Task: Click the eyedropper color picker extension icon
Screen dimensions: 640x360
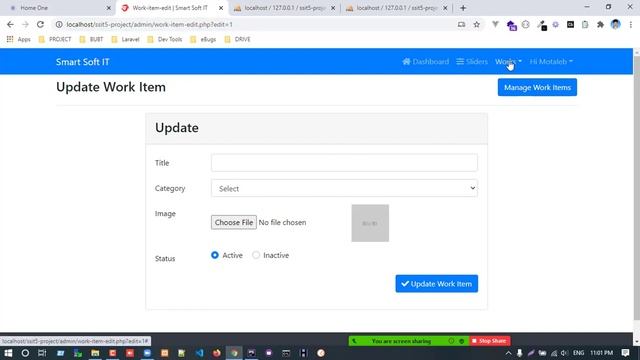Action: coord(542,25)
